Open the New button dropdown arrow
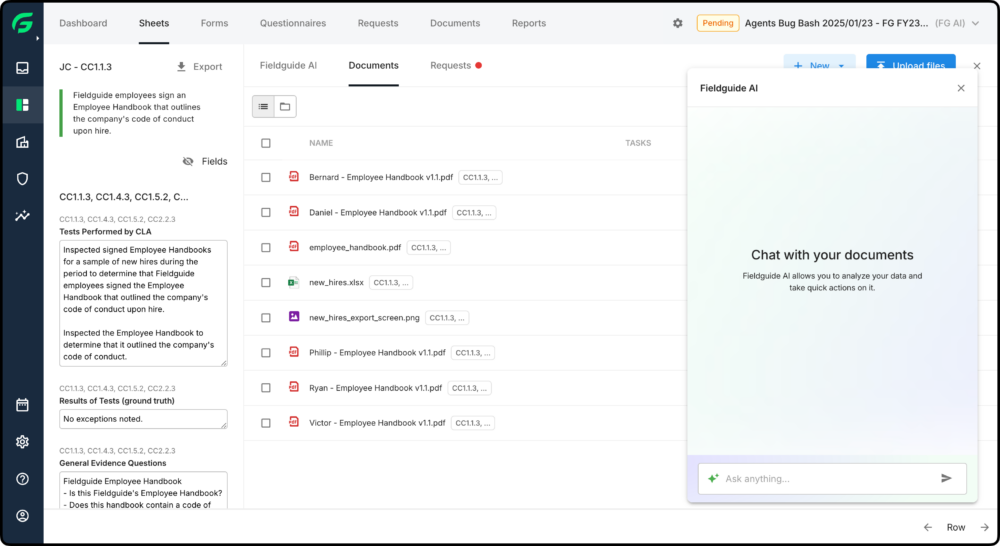The height and width of the screenshot is (546, 1000). tap(842, 66)
